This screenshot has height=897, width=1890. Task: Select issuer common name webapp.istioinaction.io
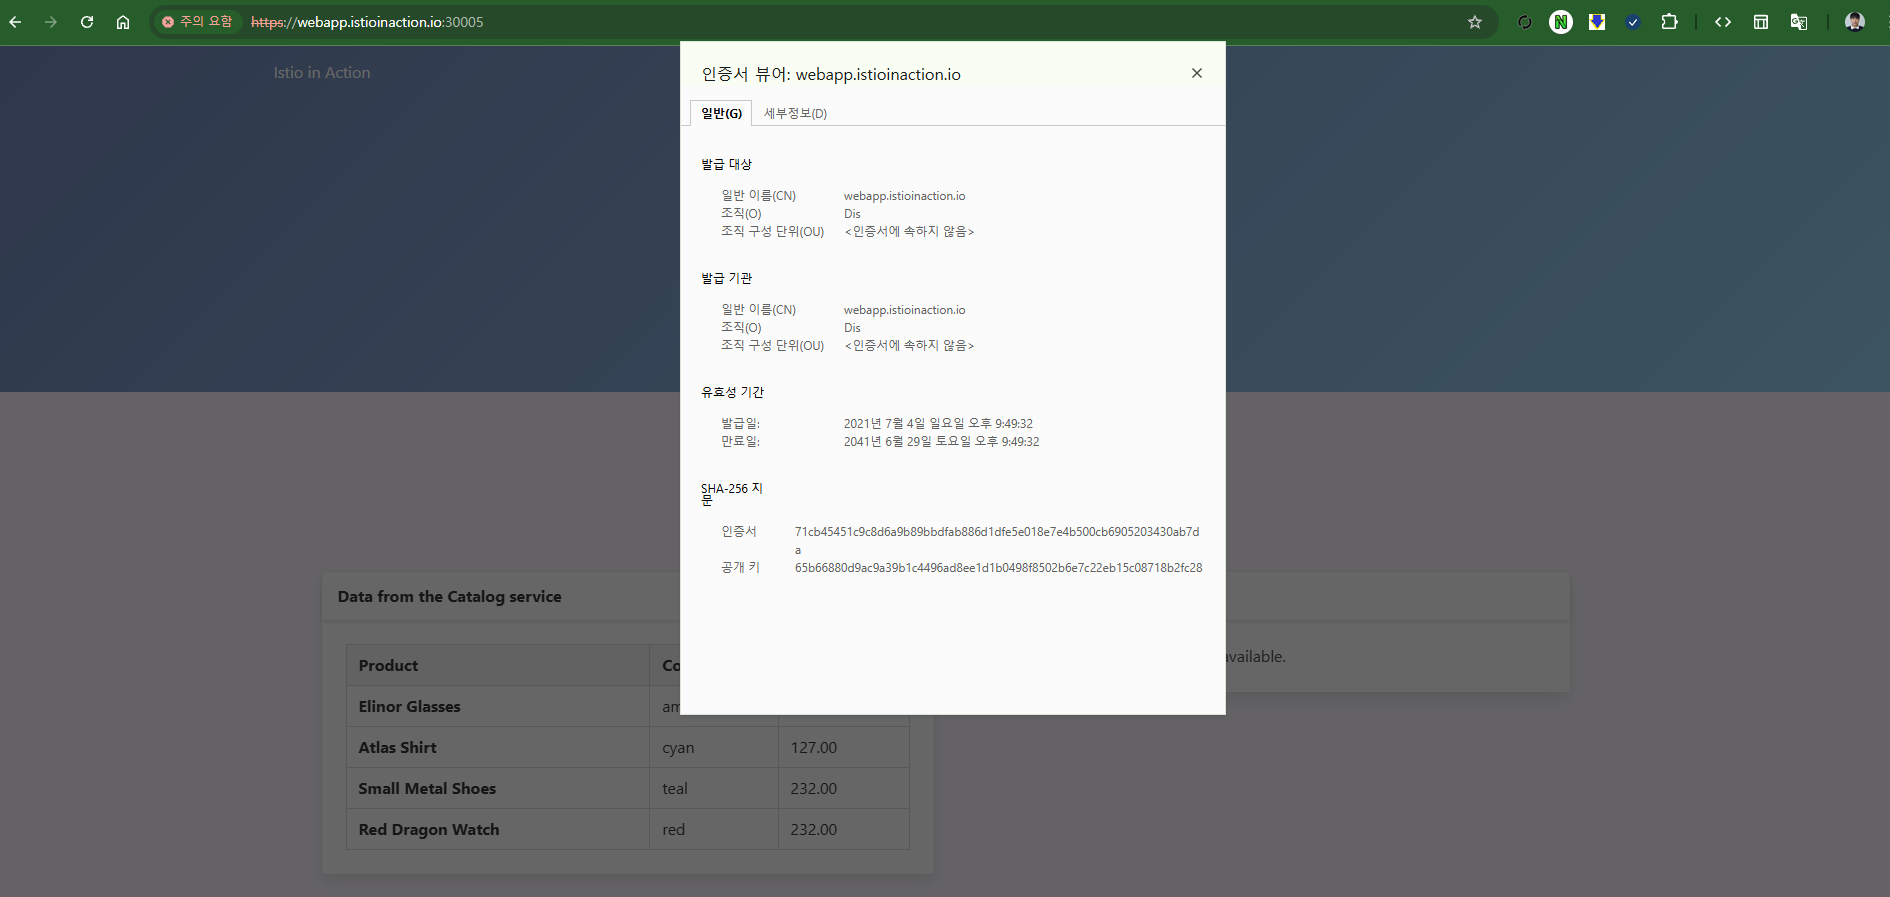click(x=904, y=310)
